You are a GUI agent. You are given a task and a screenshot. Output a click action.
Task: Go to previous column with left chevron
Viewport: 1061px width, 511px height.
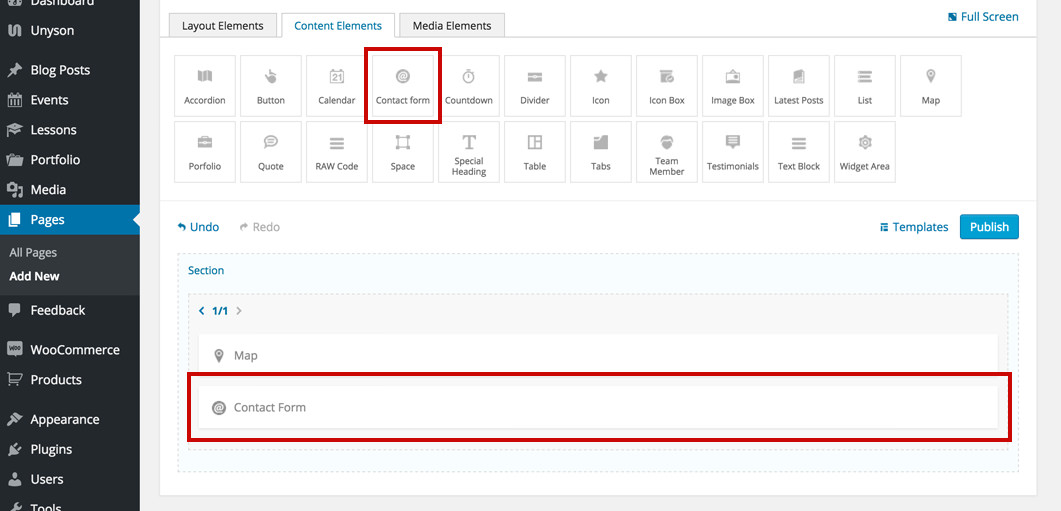pyautogui.click(x=201, y=311)
